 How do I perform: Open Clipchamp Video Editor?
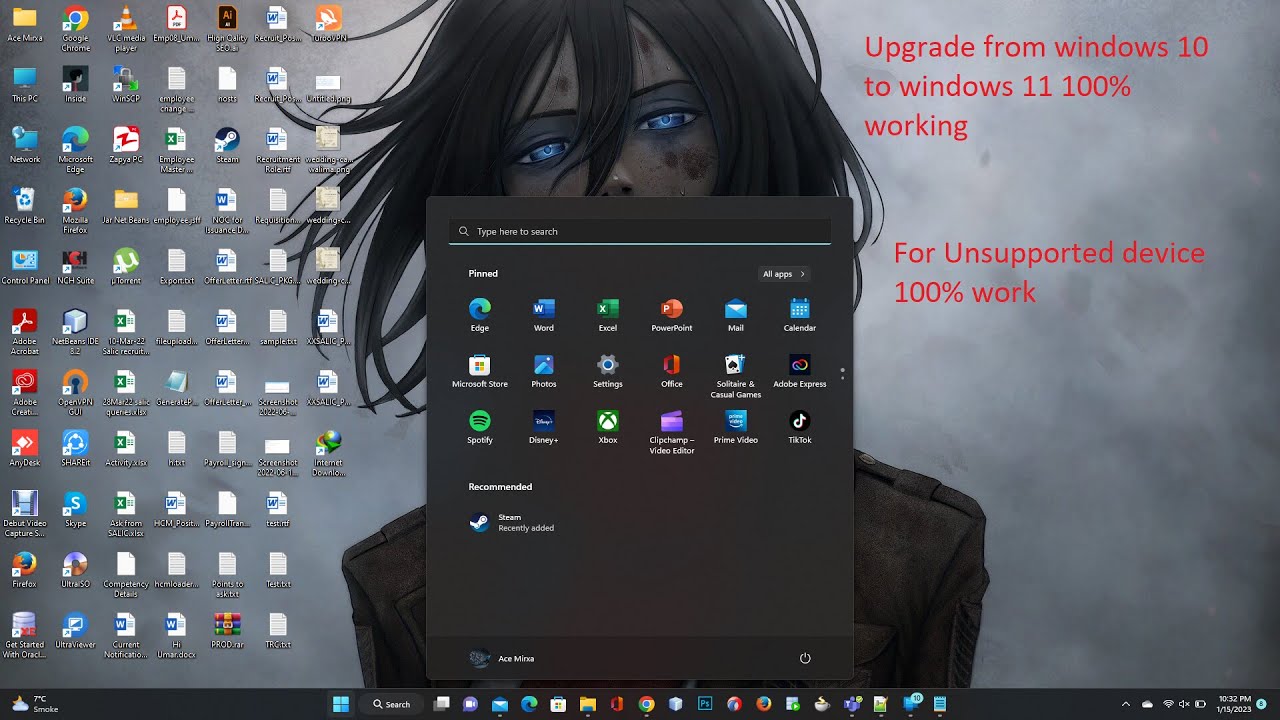coord(672,431)
